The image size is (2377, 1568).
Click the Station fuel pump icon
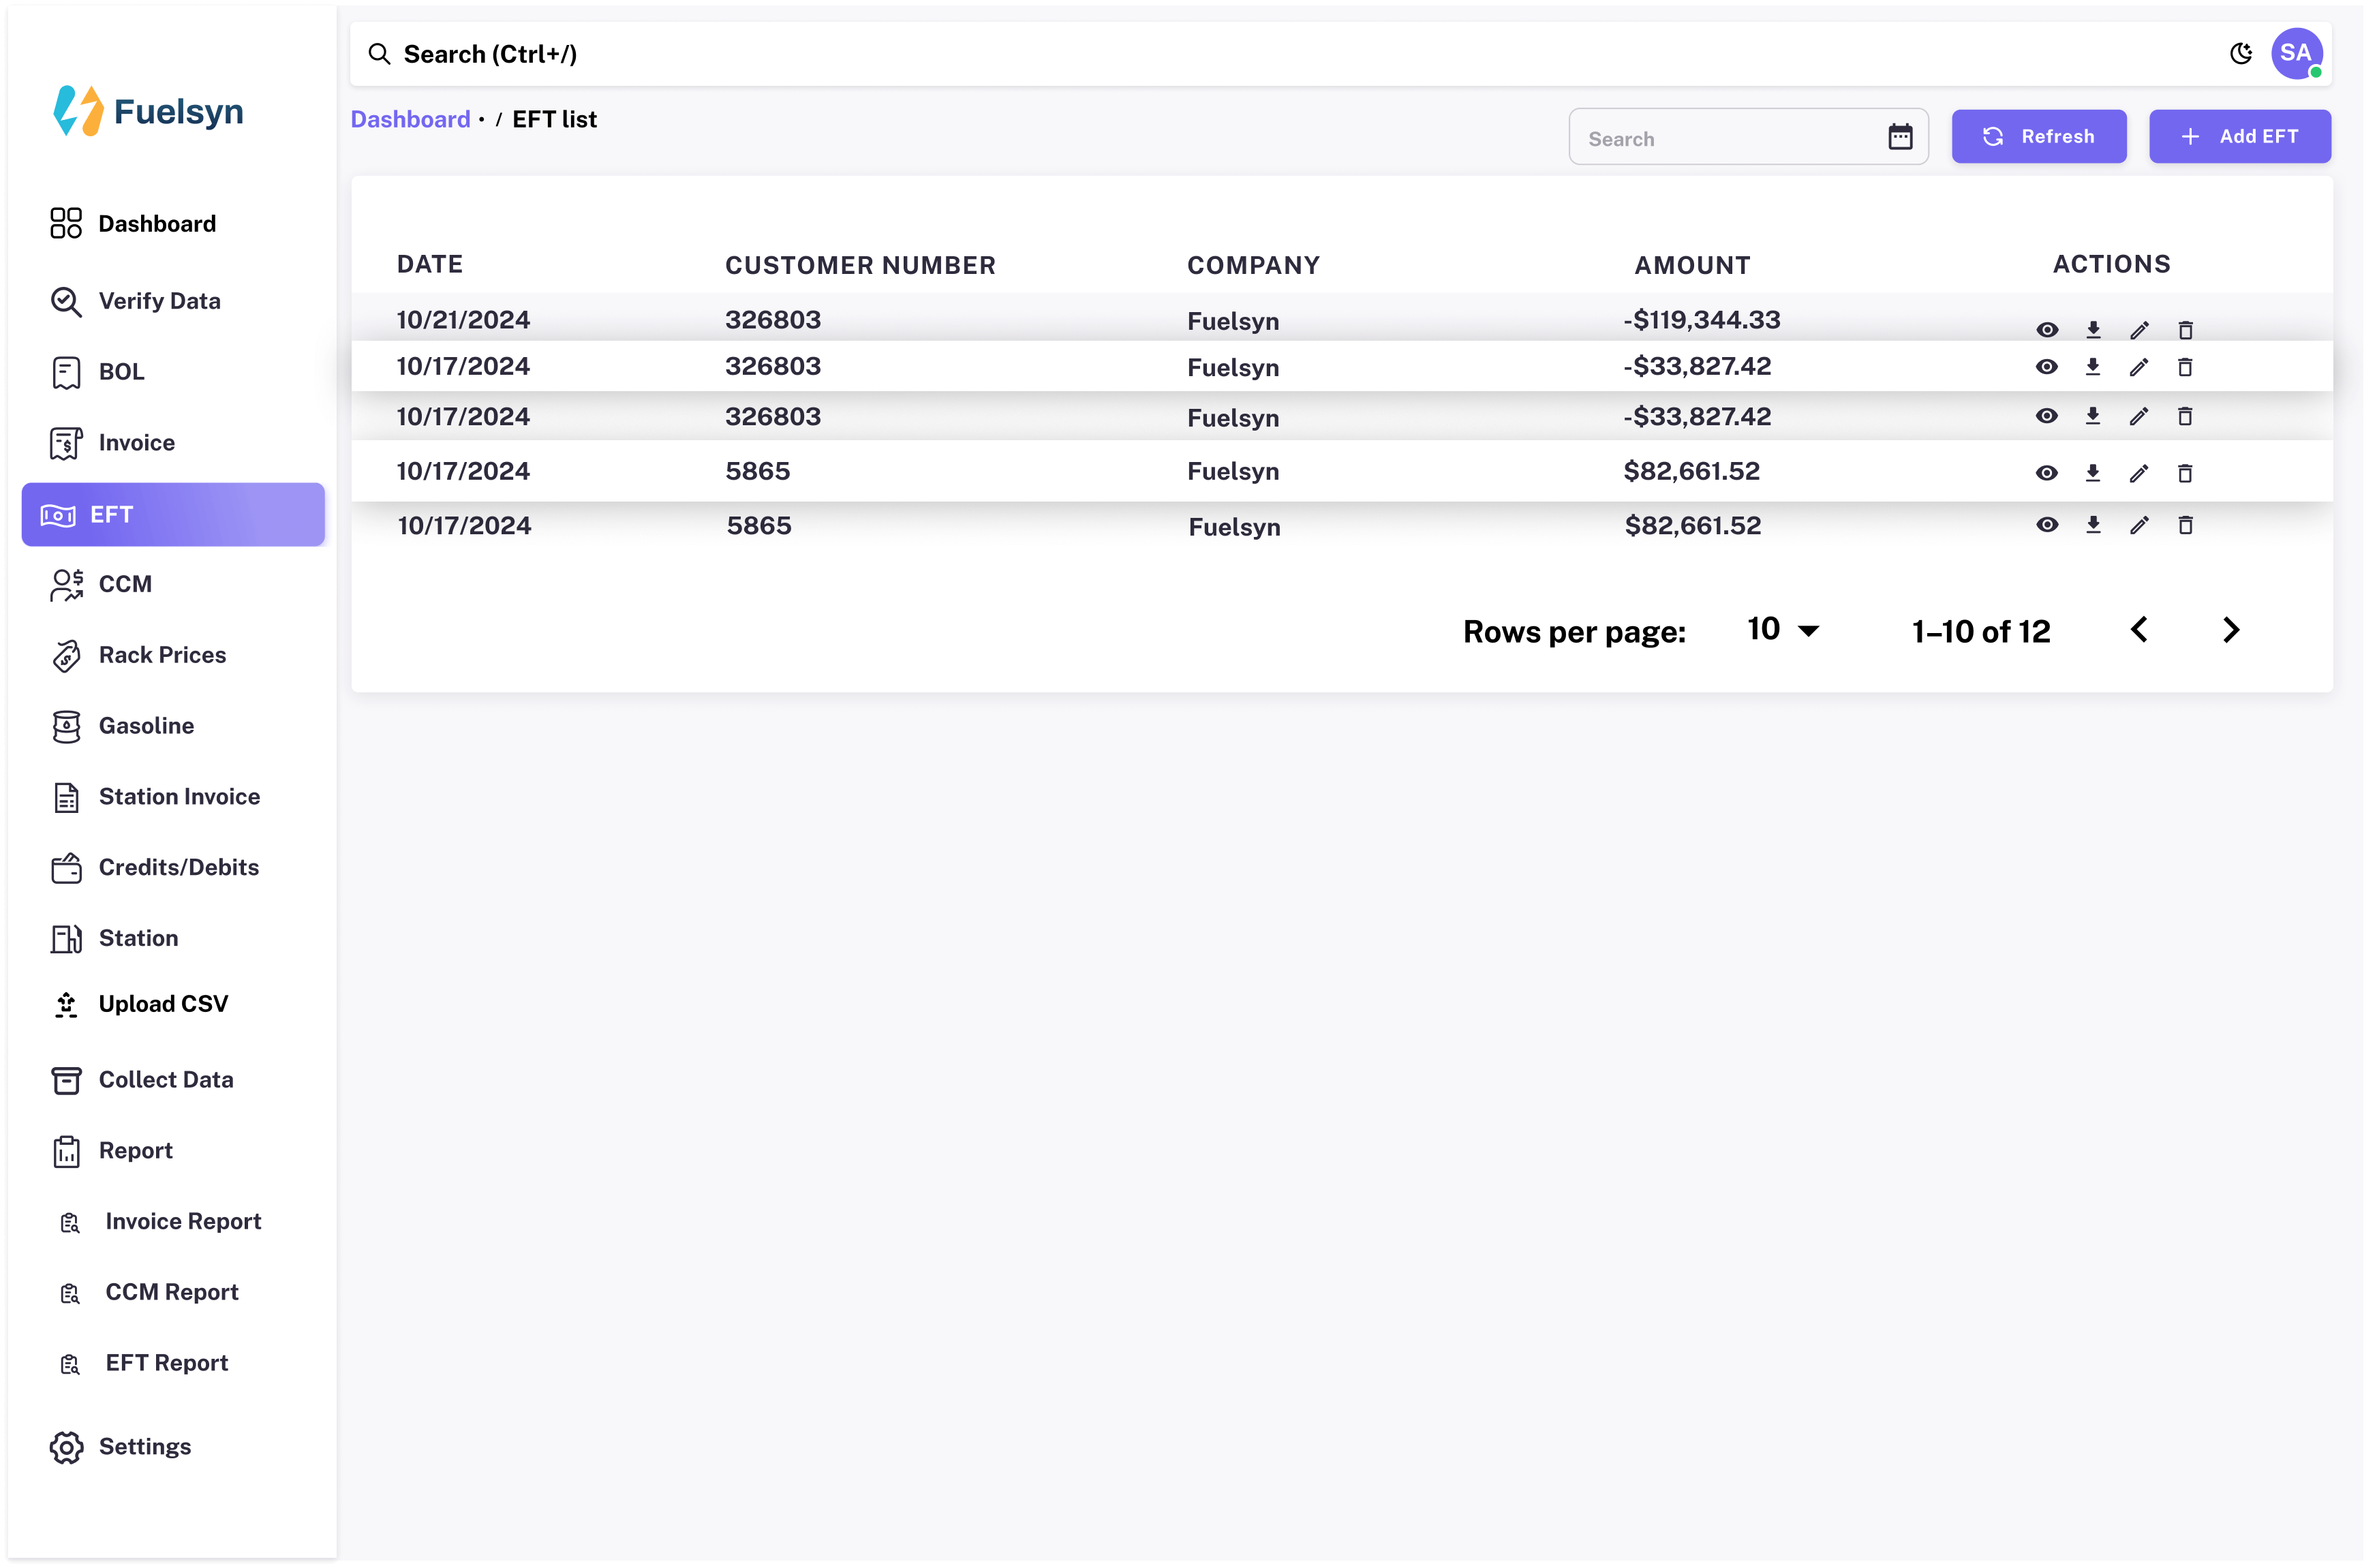click(x=66, y=939)
